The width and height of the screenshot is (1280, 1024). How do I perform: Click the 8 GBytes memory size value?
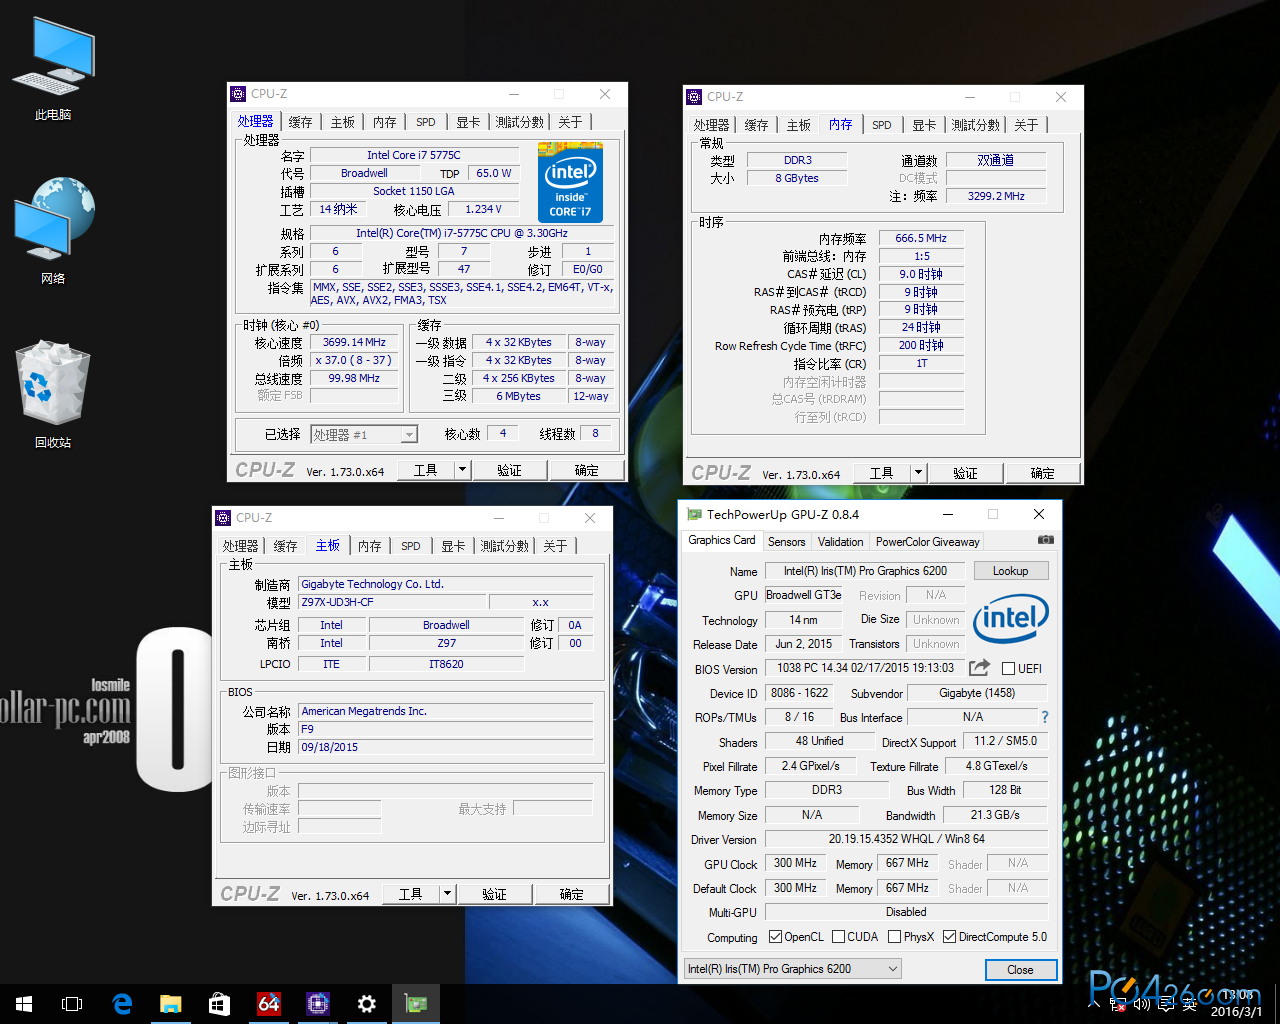pos(797,178)
